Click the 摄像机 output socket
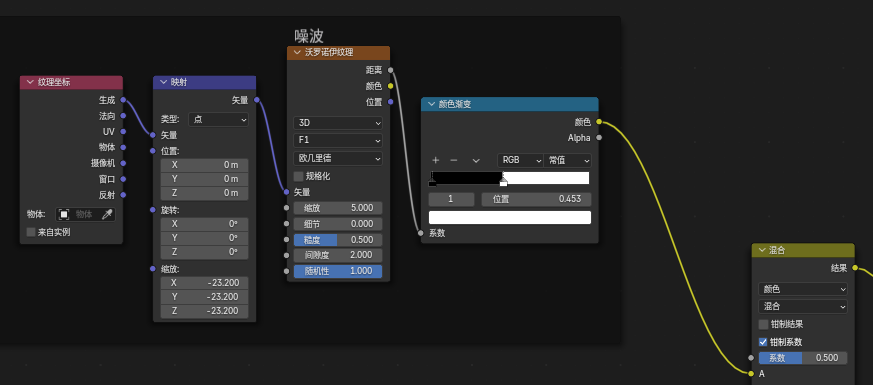Screen dimensions: 873x385 pyautogui.click(x=123, y=163)
